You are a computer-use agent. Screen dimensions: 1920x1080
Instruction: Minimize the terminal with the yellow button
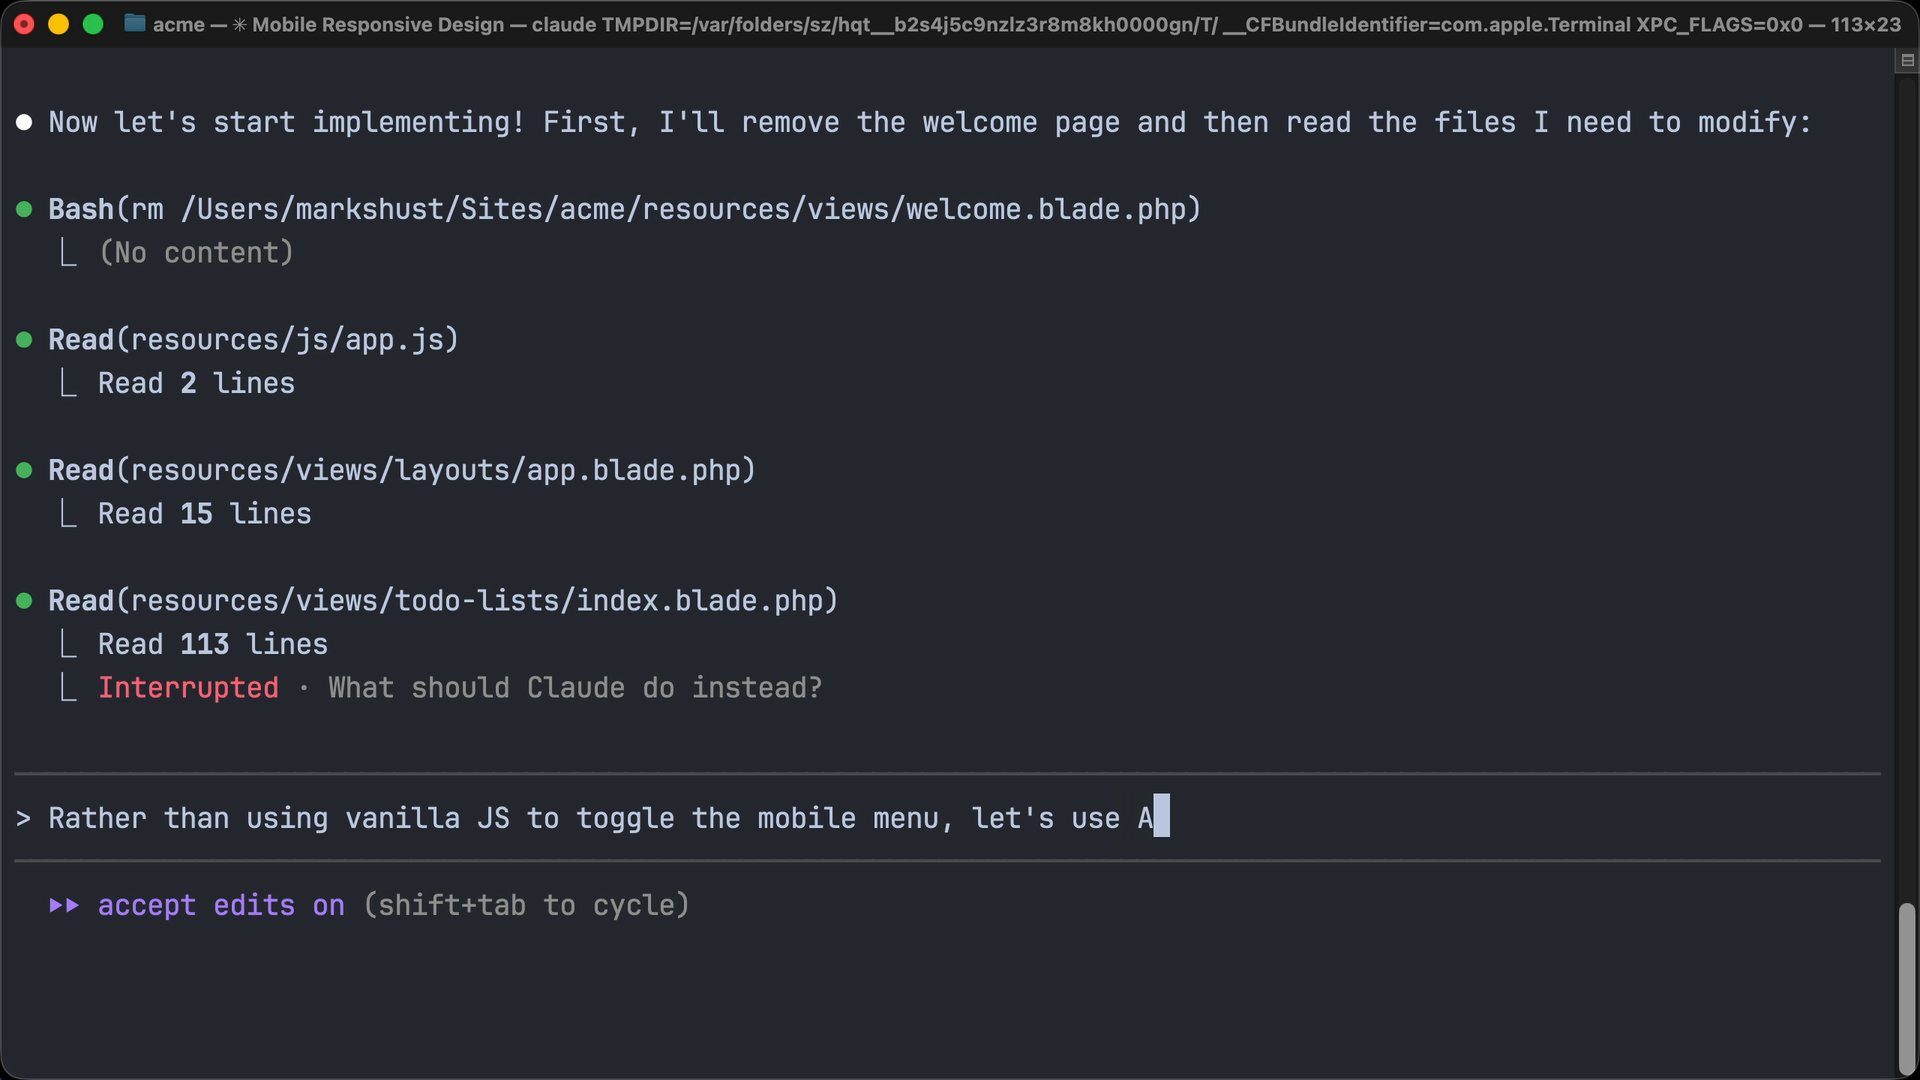(58, 24)
